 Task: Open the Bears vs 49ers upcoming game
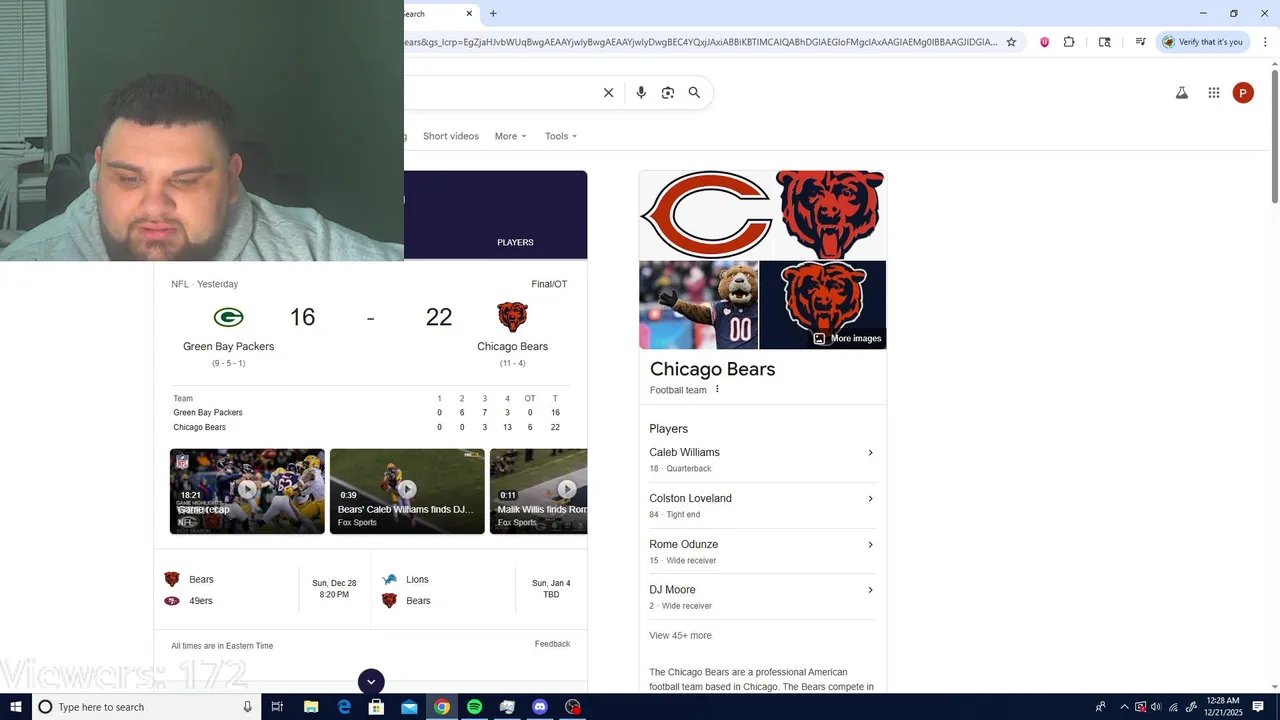pos(262,590)
